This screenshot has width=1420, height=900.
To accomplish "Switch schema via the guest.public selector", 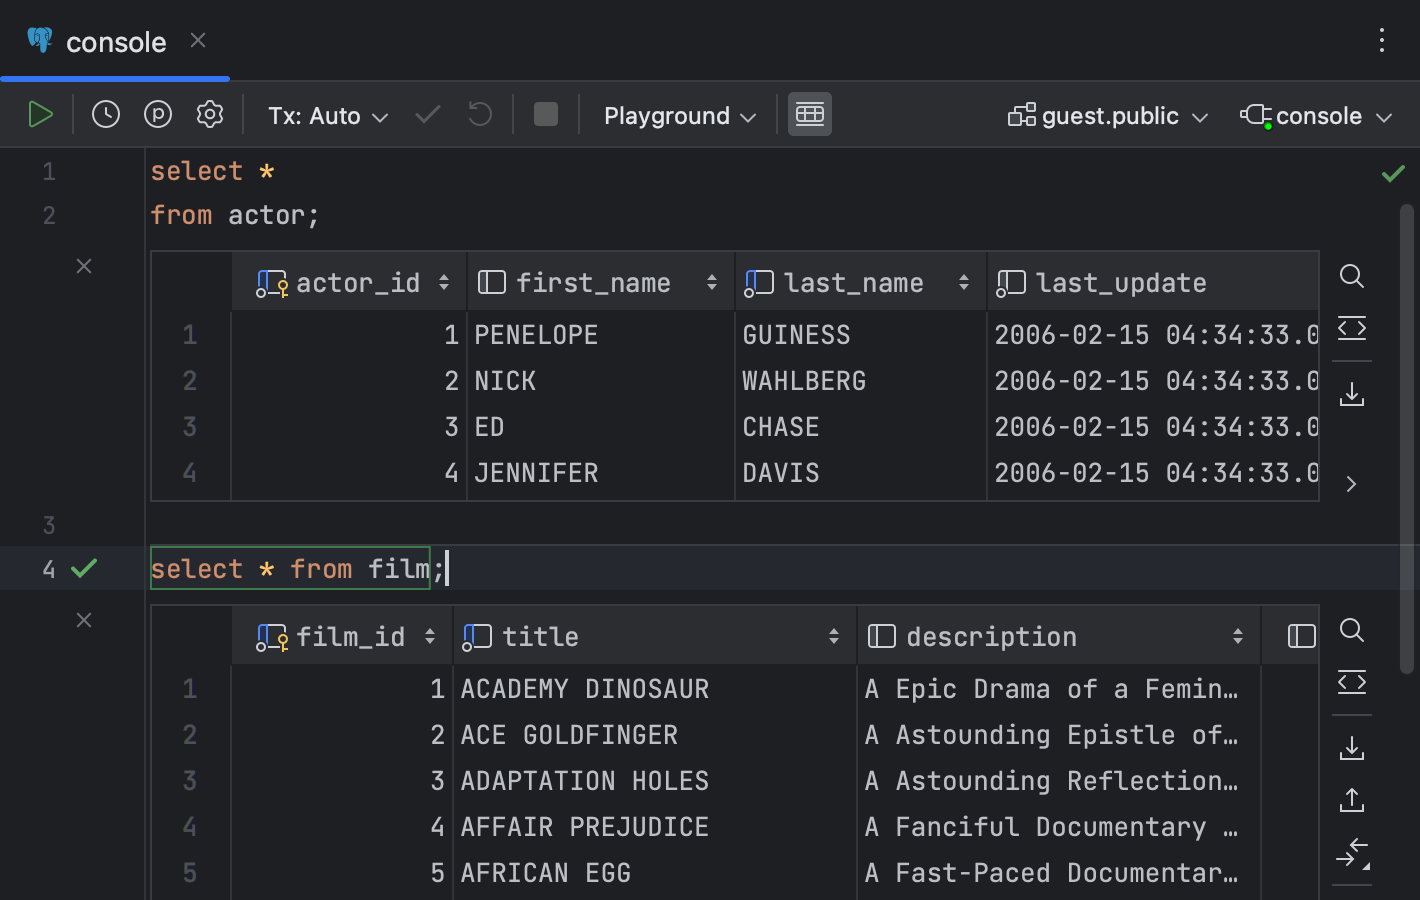I will (1107, 115).
